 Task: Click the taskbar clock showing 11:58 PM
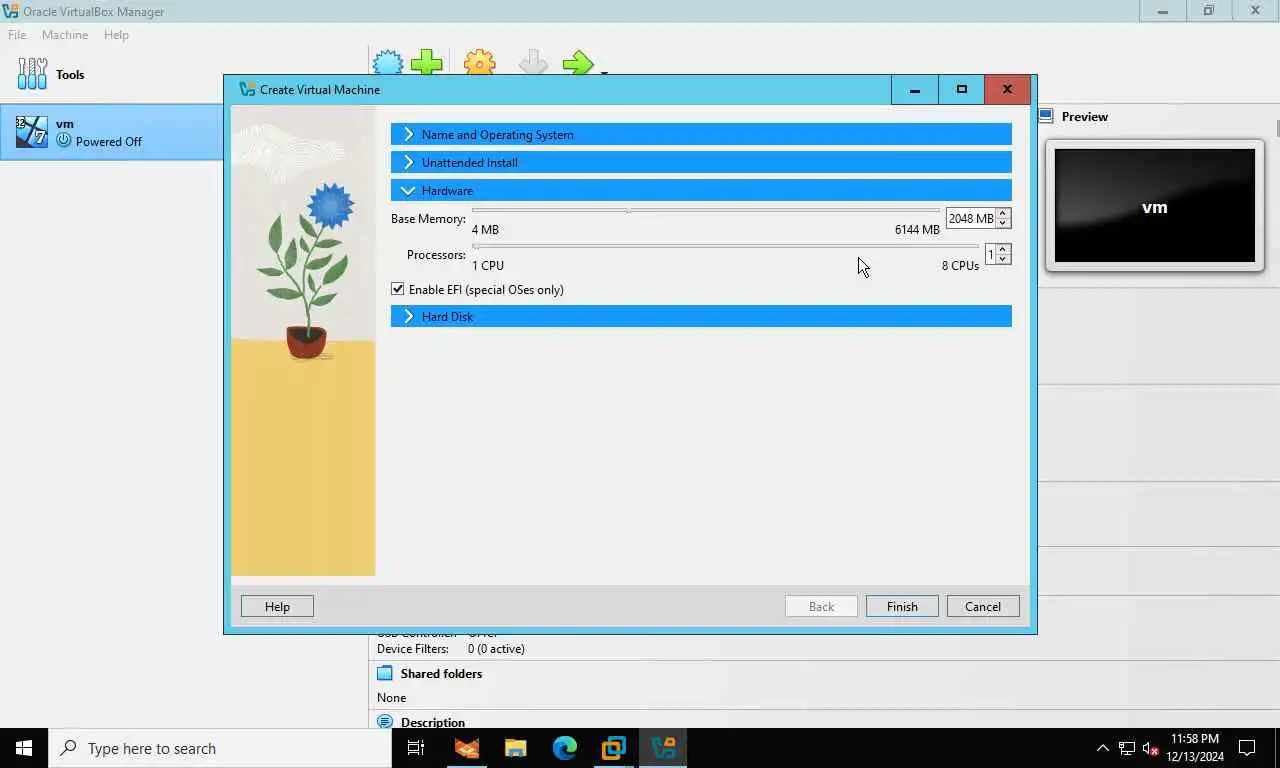1195,748
